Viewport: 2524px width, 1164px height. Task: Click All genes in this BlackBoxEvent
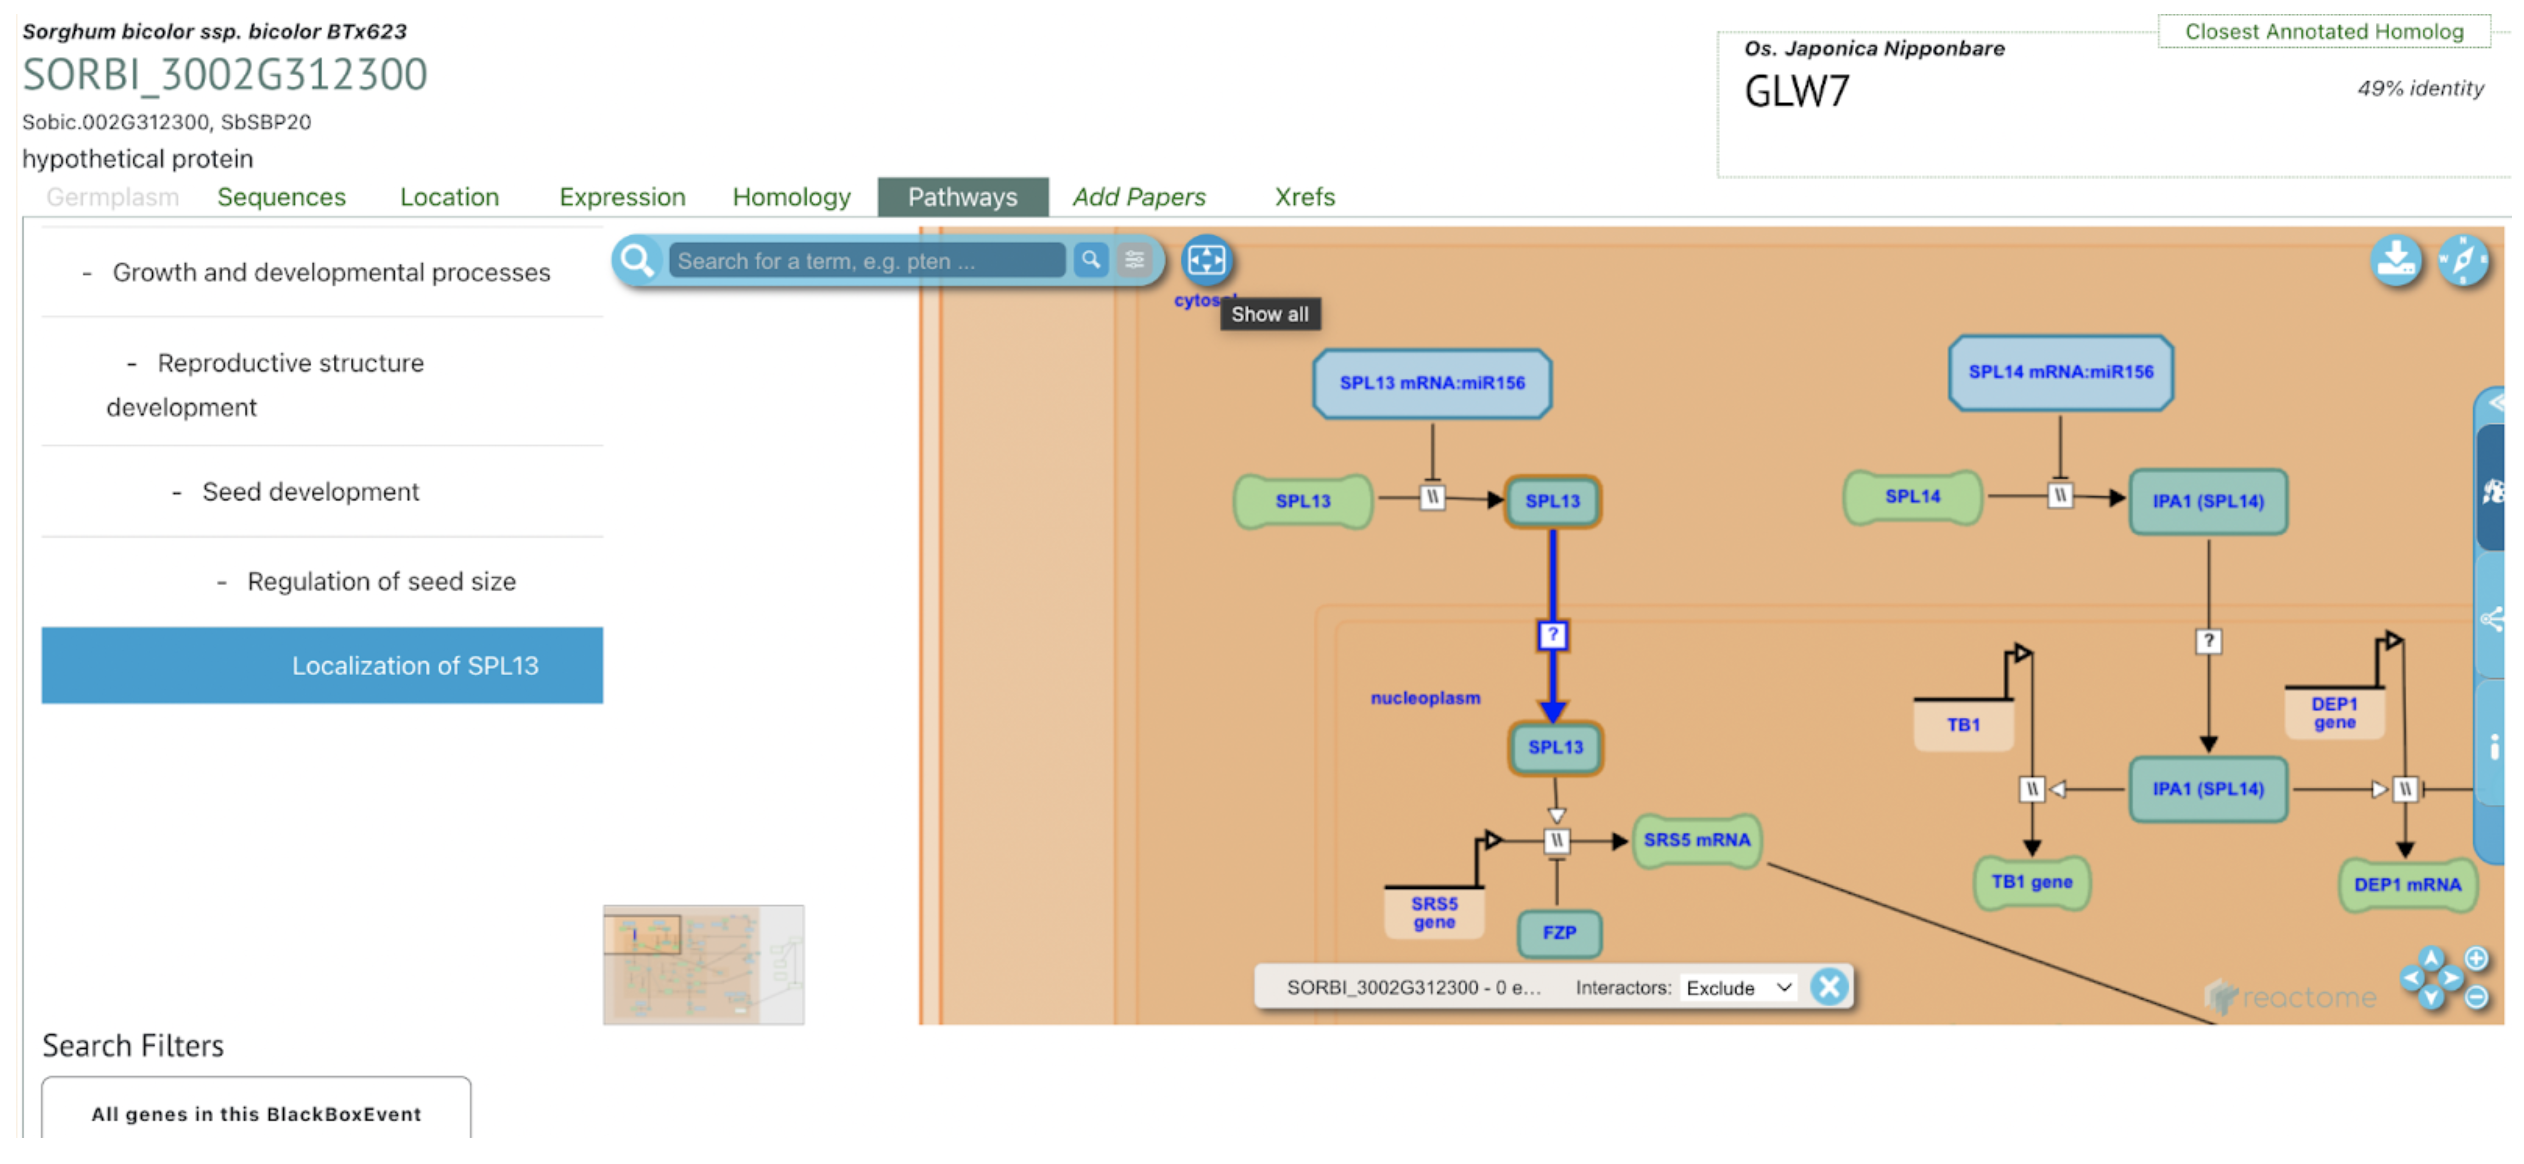[256, 1114]
